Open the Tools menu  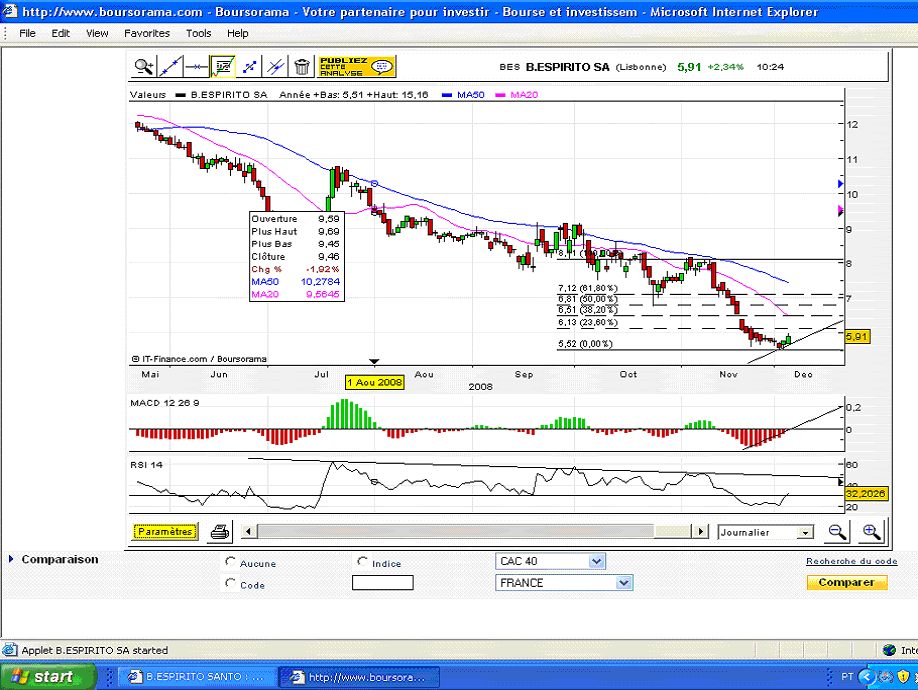pyautogui.click(x=198, y=33)
